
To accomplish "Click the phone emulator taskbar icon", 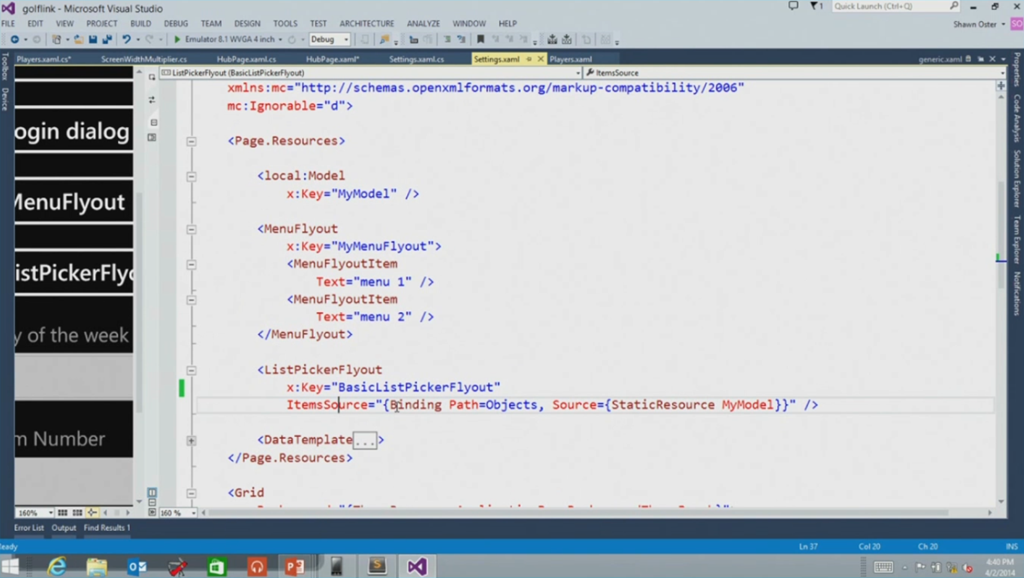I will pos(336,566).
